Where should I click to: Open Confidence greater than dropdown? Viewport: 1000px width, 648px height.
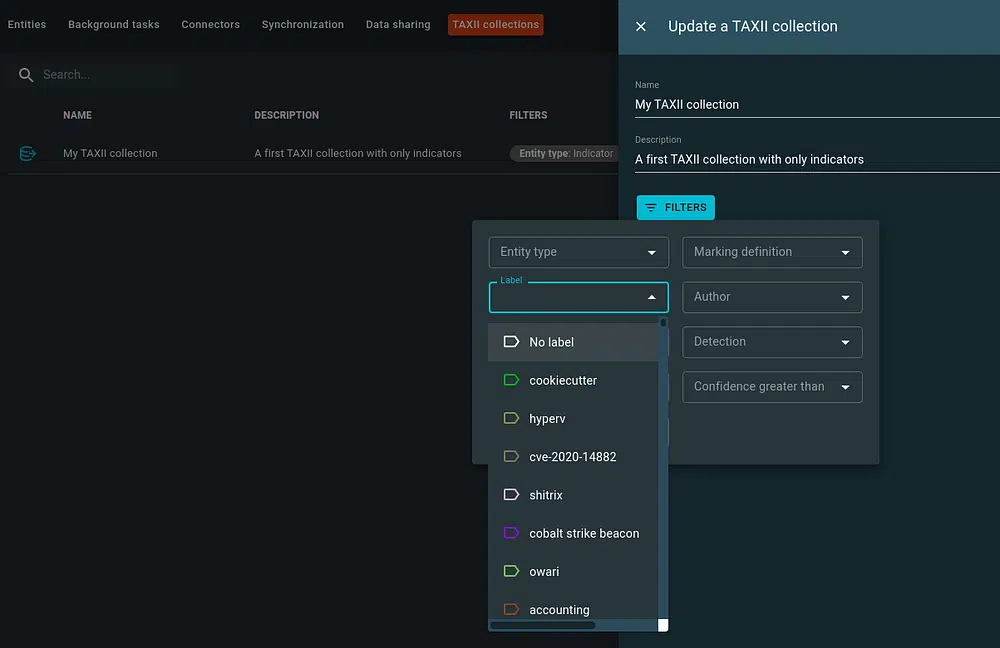coord(772,387)
